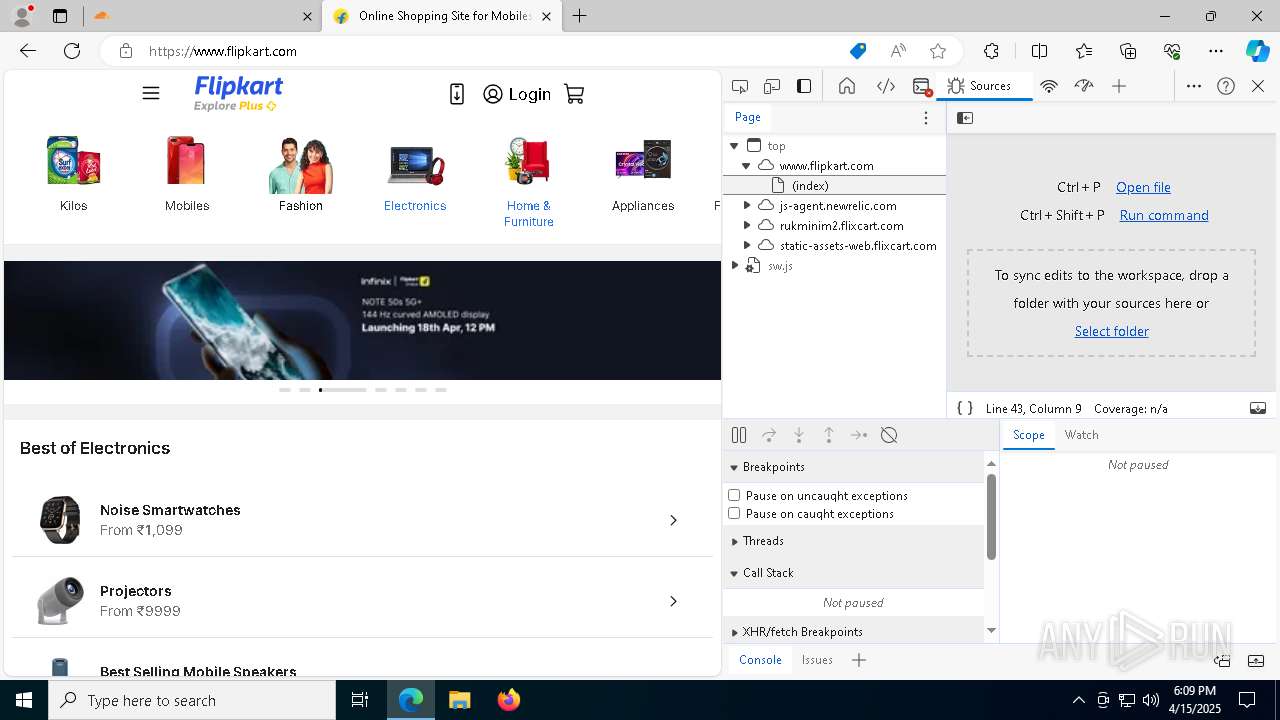Expand rukminim2.flixcart.com tree node

click(746, 225)
